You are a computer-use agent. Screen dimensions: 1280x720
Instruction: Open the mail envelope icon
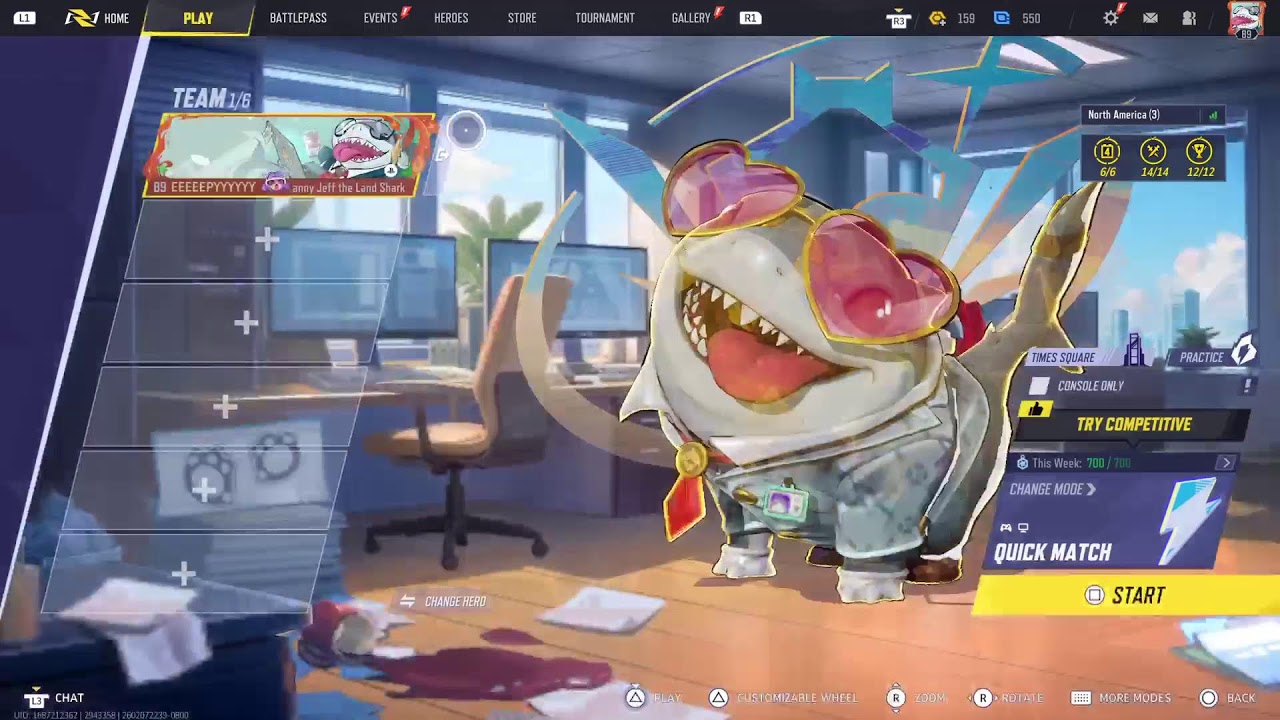[x=1150, y=18]
